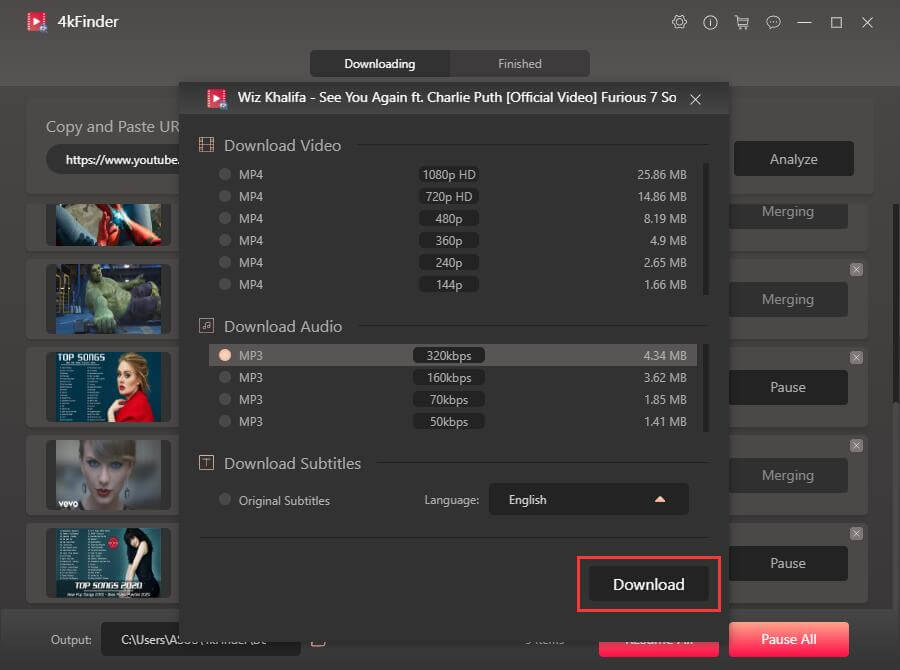Click the feedback chat bubble icon
Viewport: 900px width, 670px height.
[x=772, y=22]
